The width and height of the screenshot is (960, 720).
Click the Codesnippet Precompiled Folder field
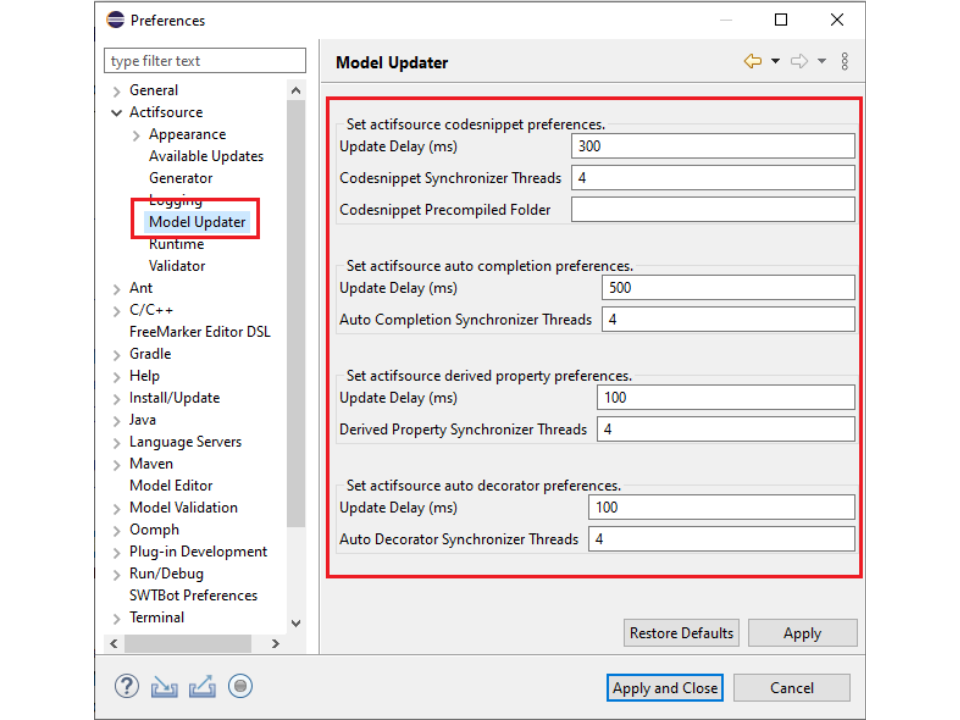712,209
